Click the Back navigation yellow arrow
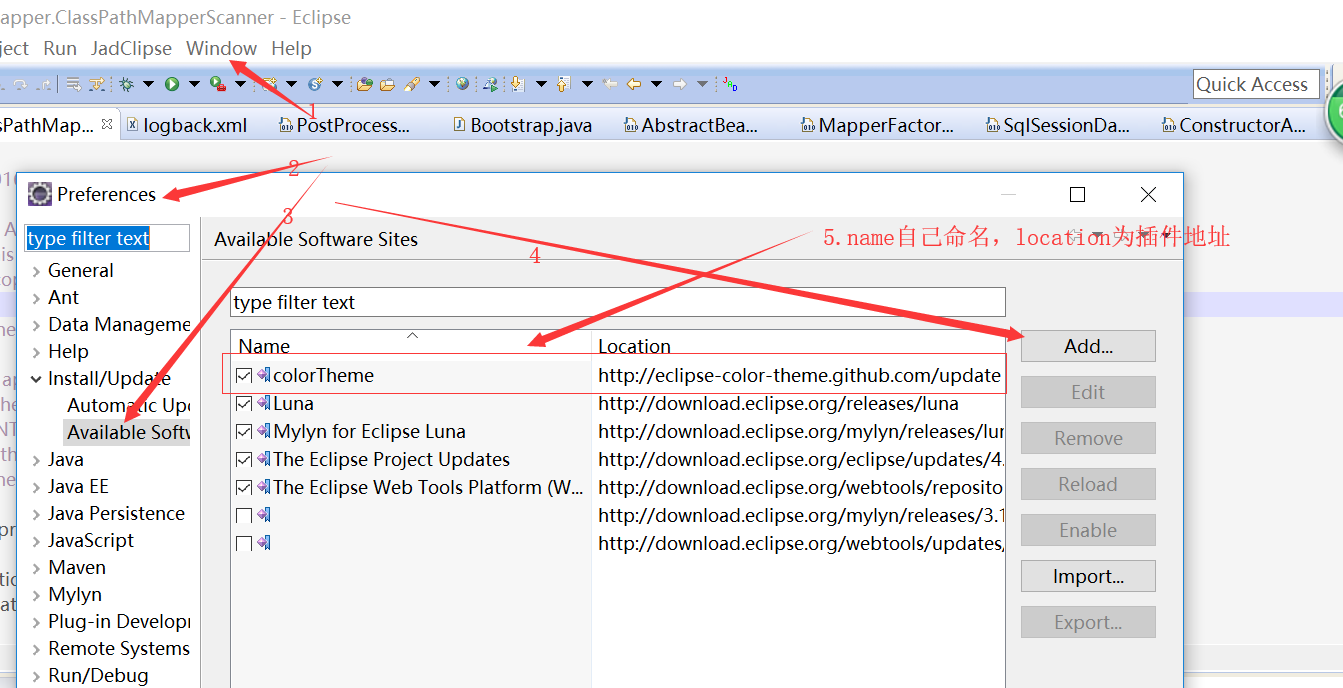This screenshot has width=1343, height=688. tap(634, 85)
